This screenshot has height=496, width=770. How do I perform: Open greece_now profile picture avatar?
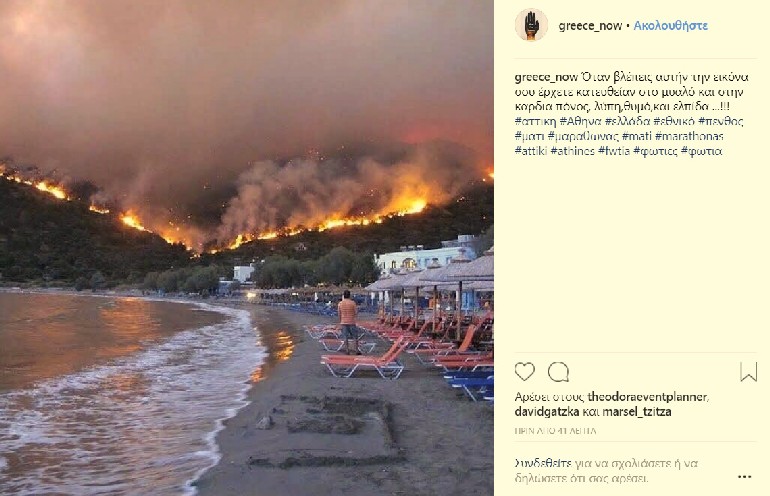click(531, 25)
